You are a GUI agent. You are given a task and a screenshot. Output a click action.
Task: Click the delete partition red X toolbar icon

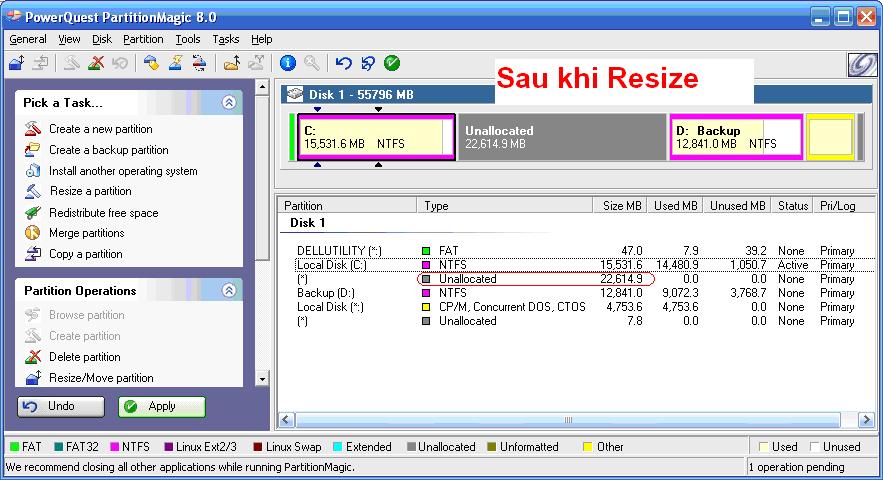click(x=96, y=63)
